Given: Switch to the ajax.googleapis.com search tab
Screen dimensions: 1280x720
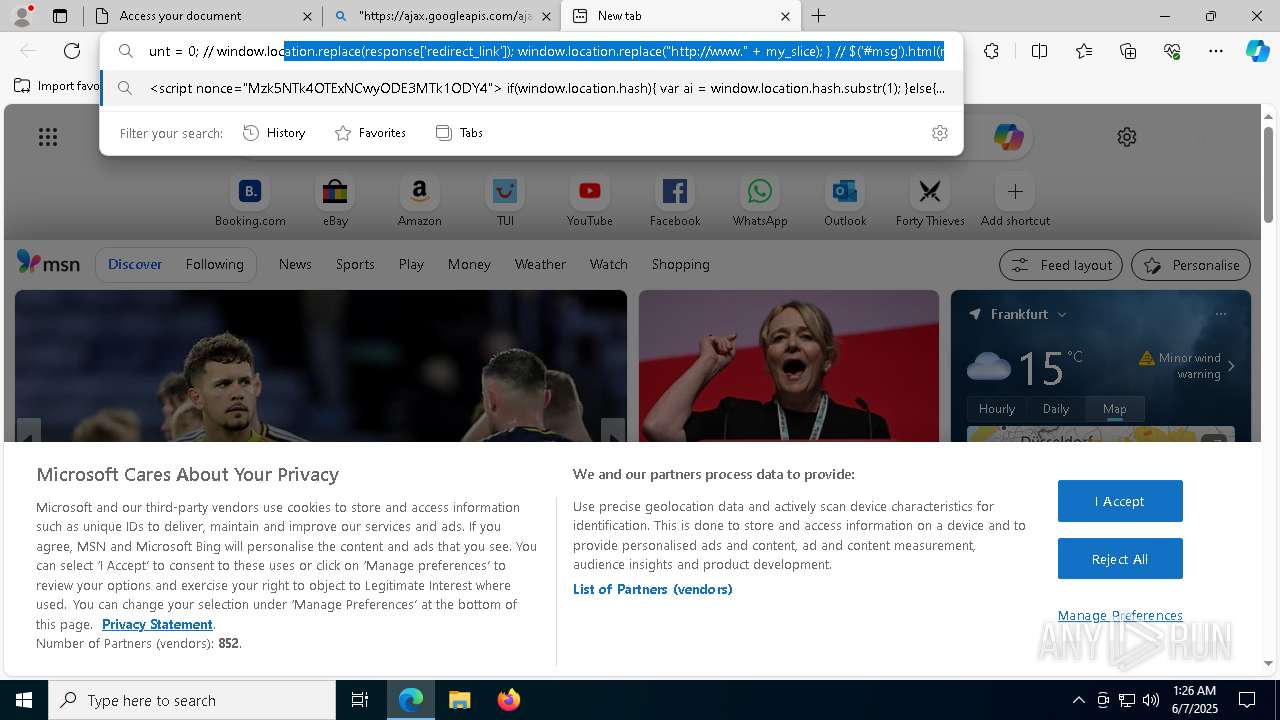Looking at the screenshot, I should (443, 16).
